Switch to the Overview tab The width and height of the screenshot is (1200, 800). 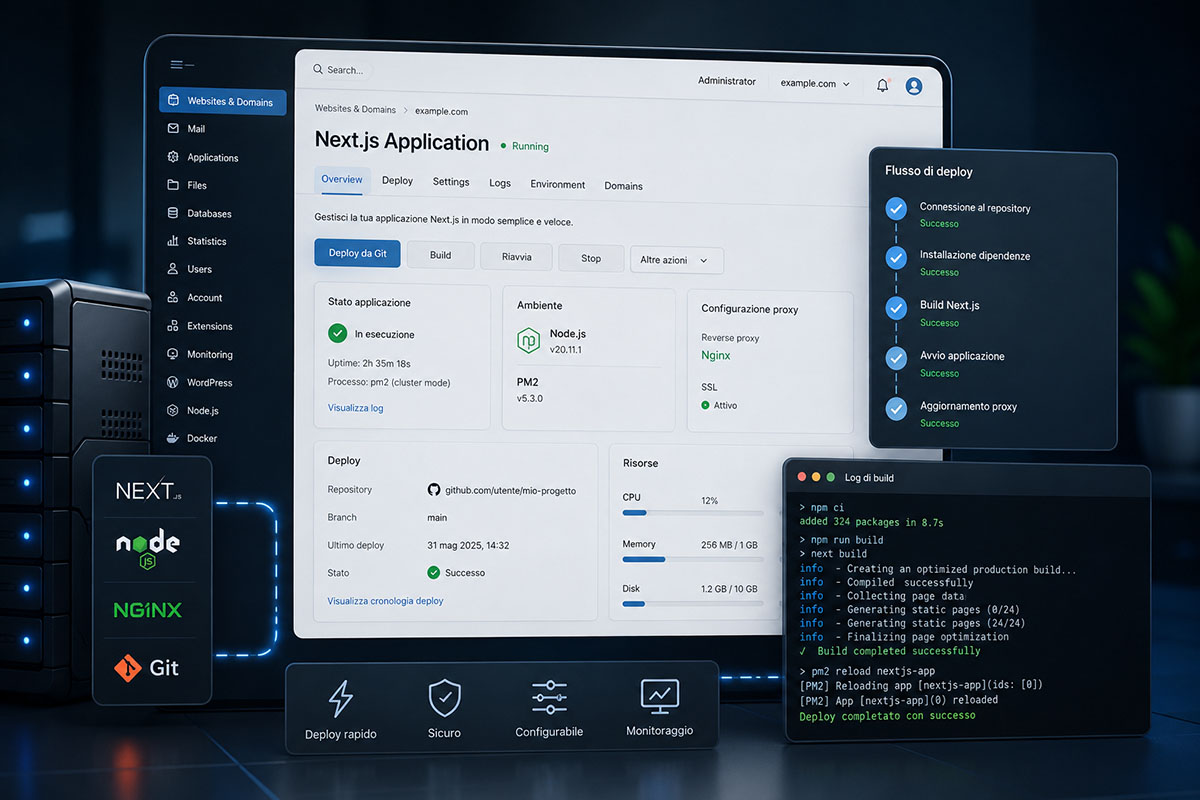coord(341,180)
